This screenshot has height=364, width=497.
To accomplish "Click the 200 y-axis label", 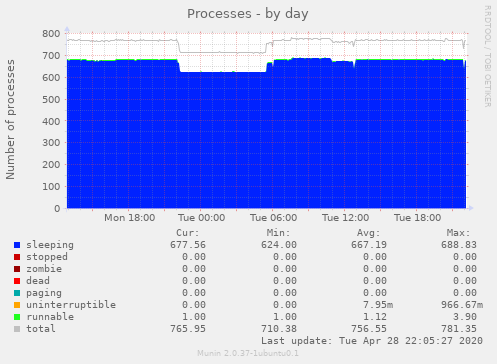I will point(51,165).
